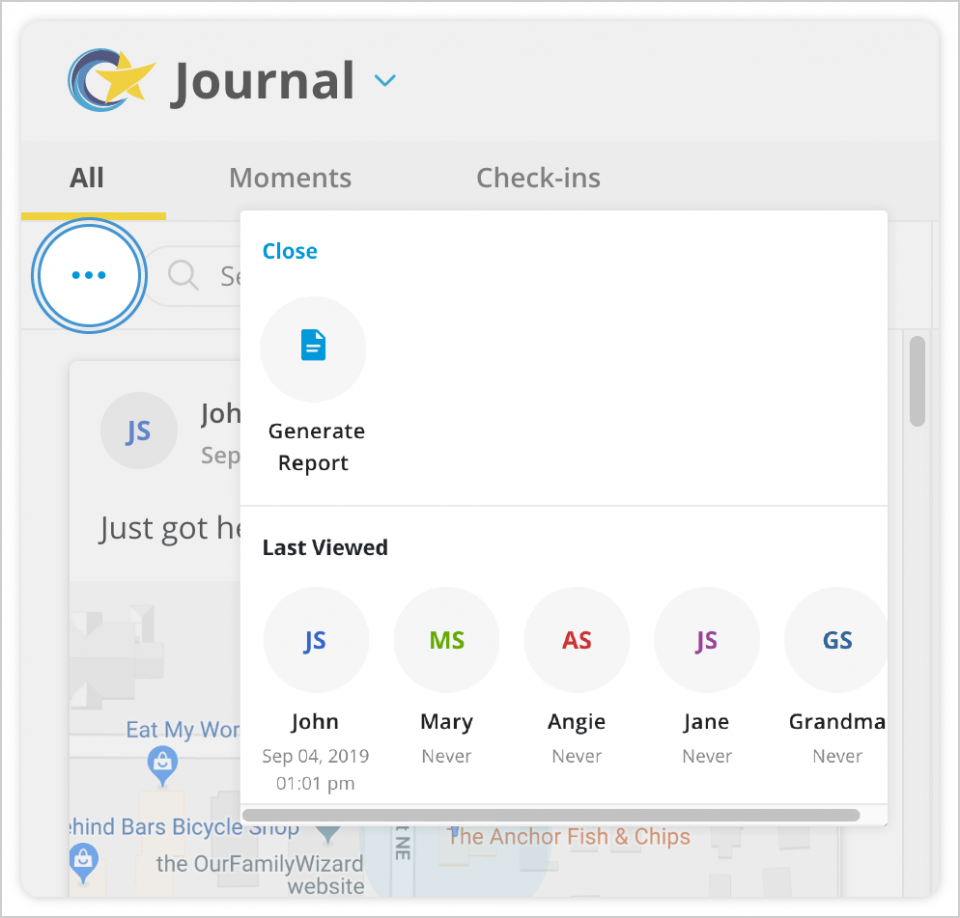Open the ellipsis more-options menu
The width and height of the screenshot is (960, 918).
pos(89,274)
